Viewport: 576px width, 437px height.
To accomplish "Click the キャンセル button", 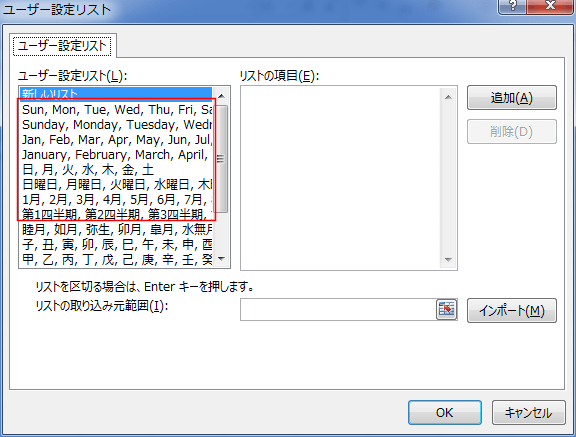I will pos(528,412).
